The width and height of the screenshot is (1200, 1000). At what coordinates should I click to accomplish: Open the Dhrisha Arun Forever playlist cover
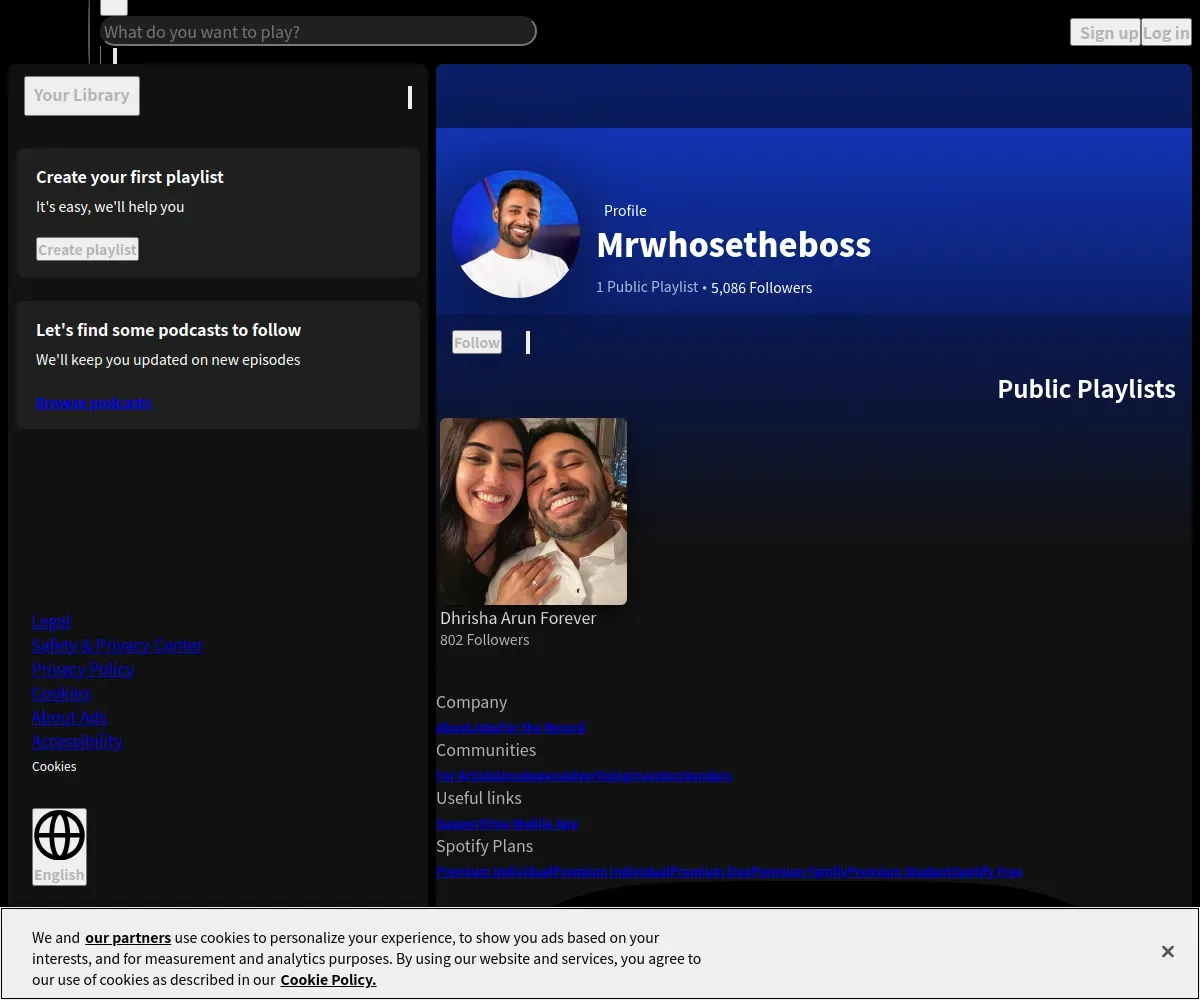coord(533,511)
